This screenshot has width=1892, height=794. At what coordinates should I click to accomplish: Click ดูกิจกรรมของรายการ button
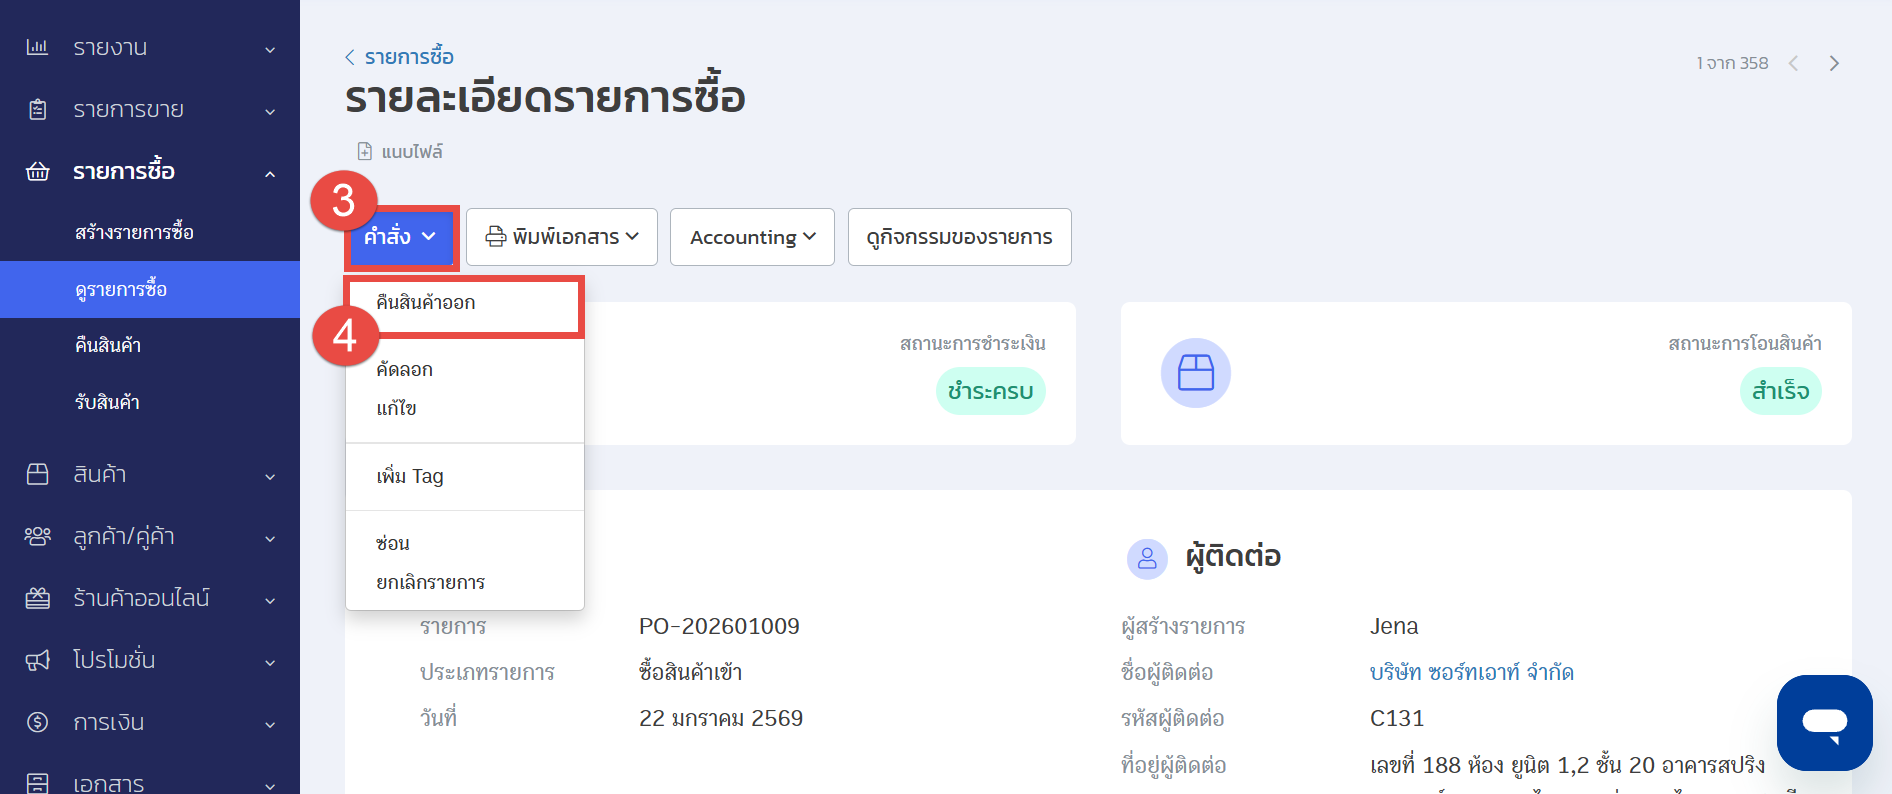point(959,237)
